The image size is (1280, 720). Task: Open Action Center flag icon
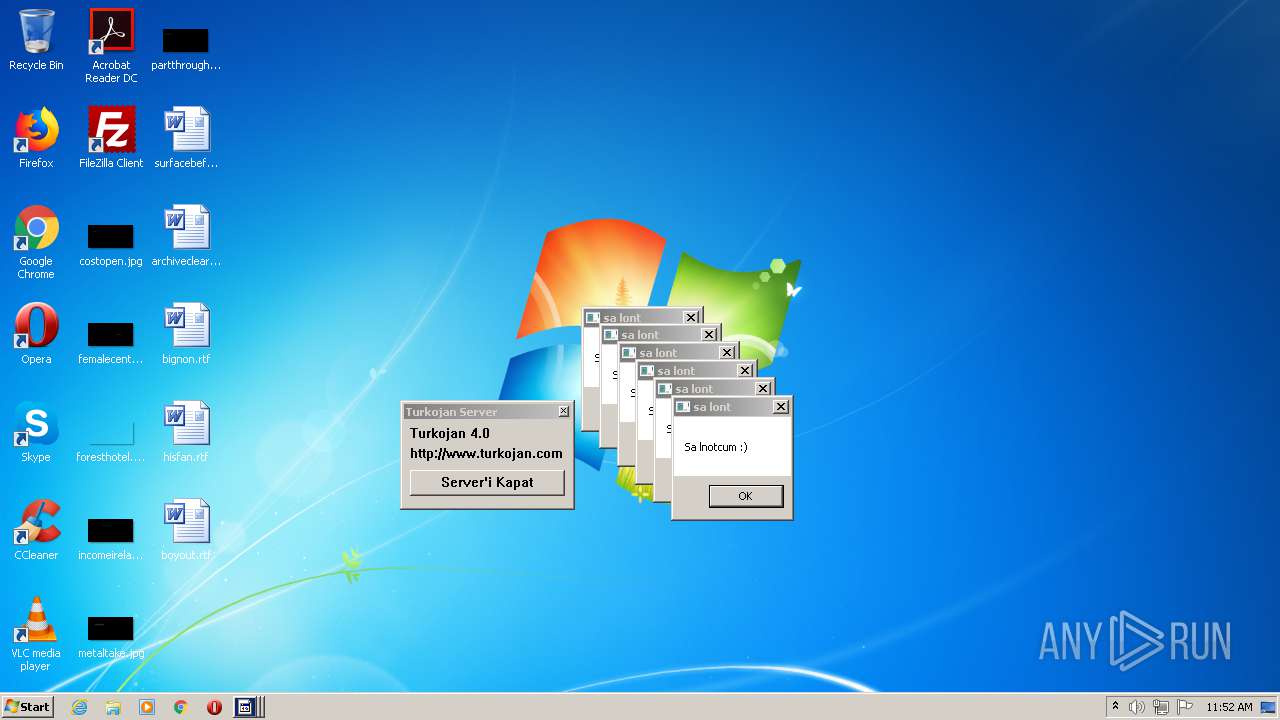(1185, 707)
